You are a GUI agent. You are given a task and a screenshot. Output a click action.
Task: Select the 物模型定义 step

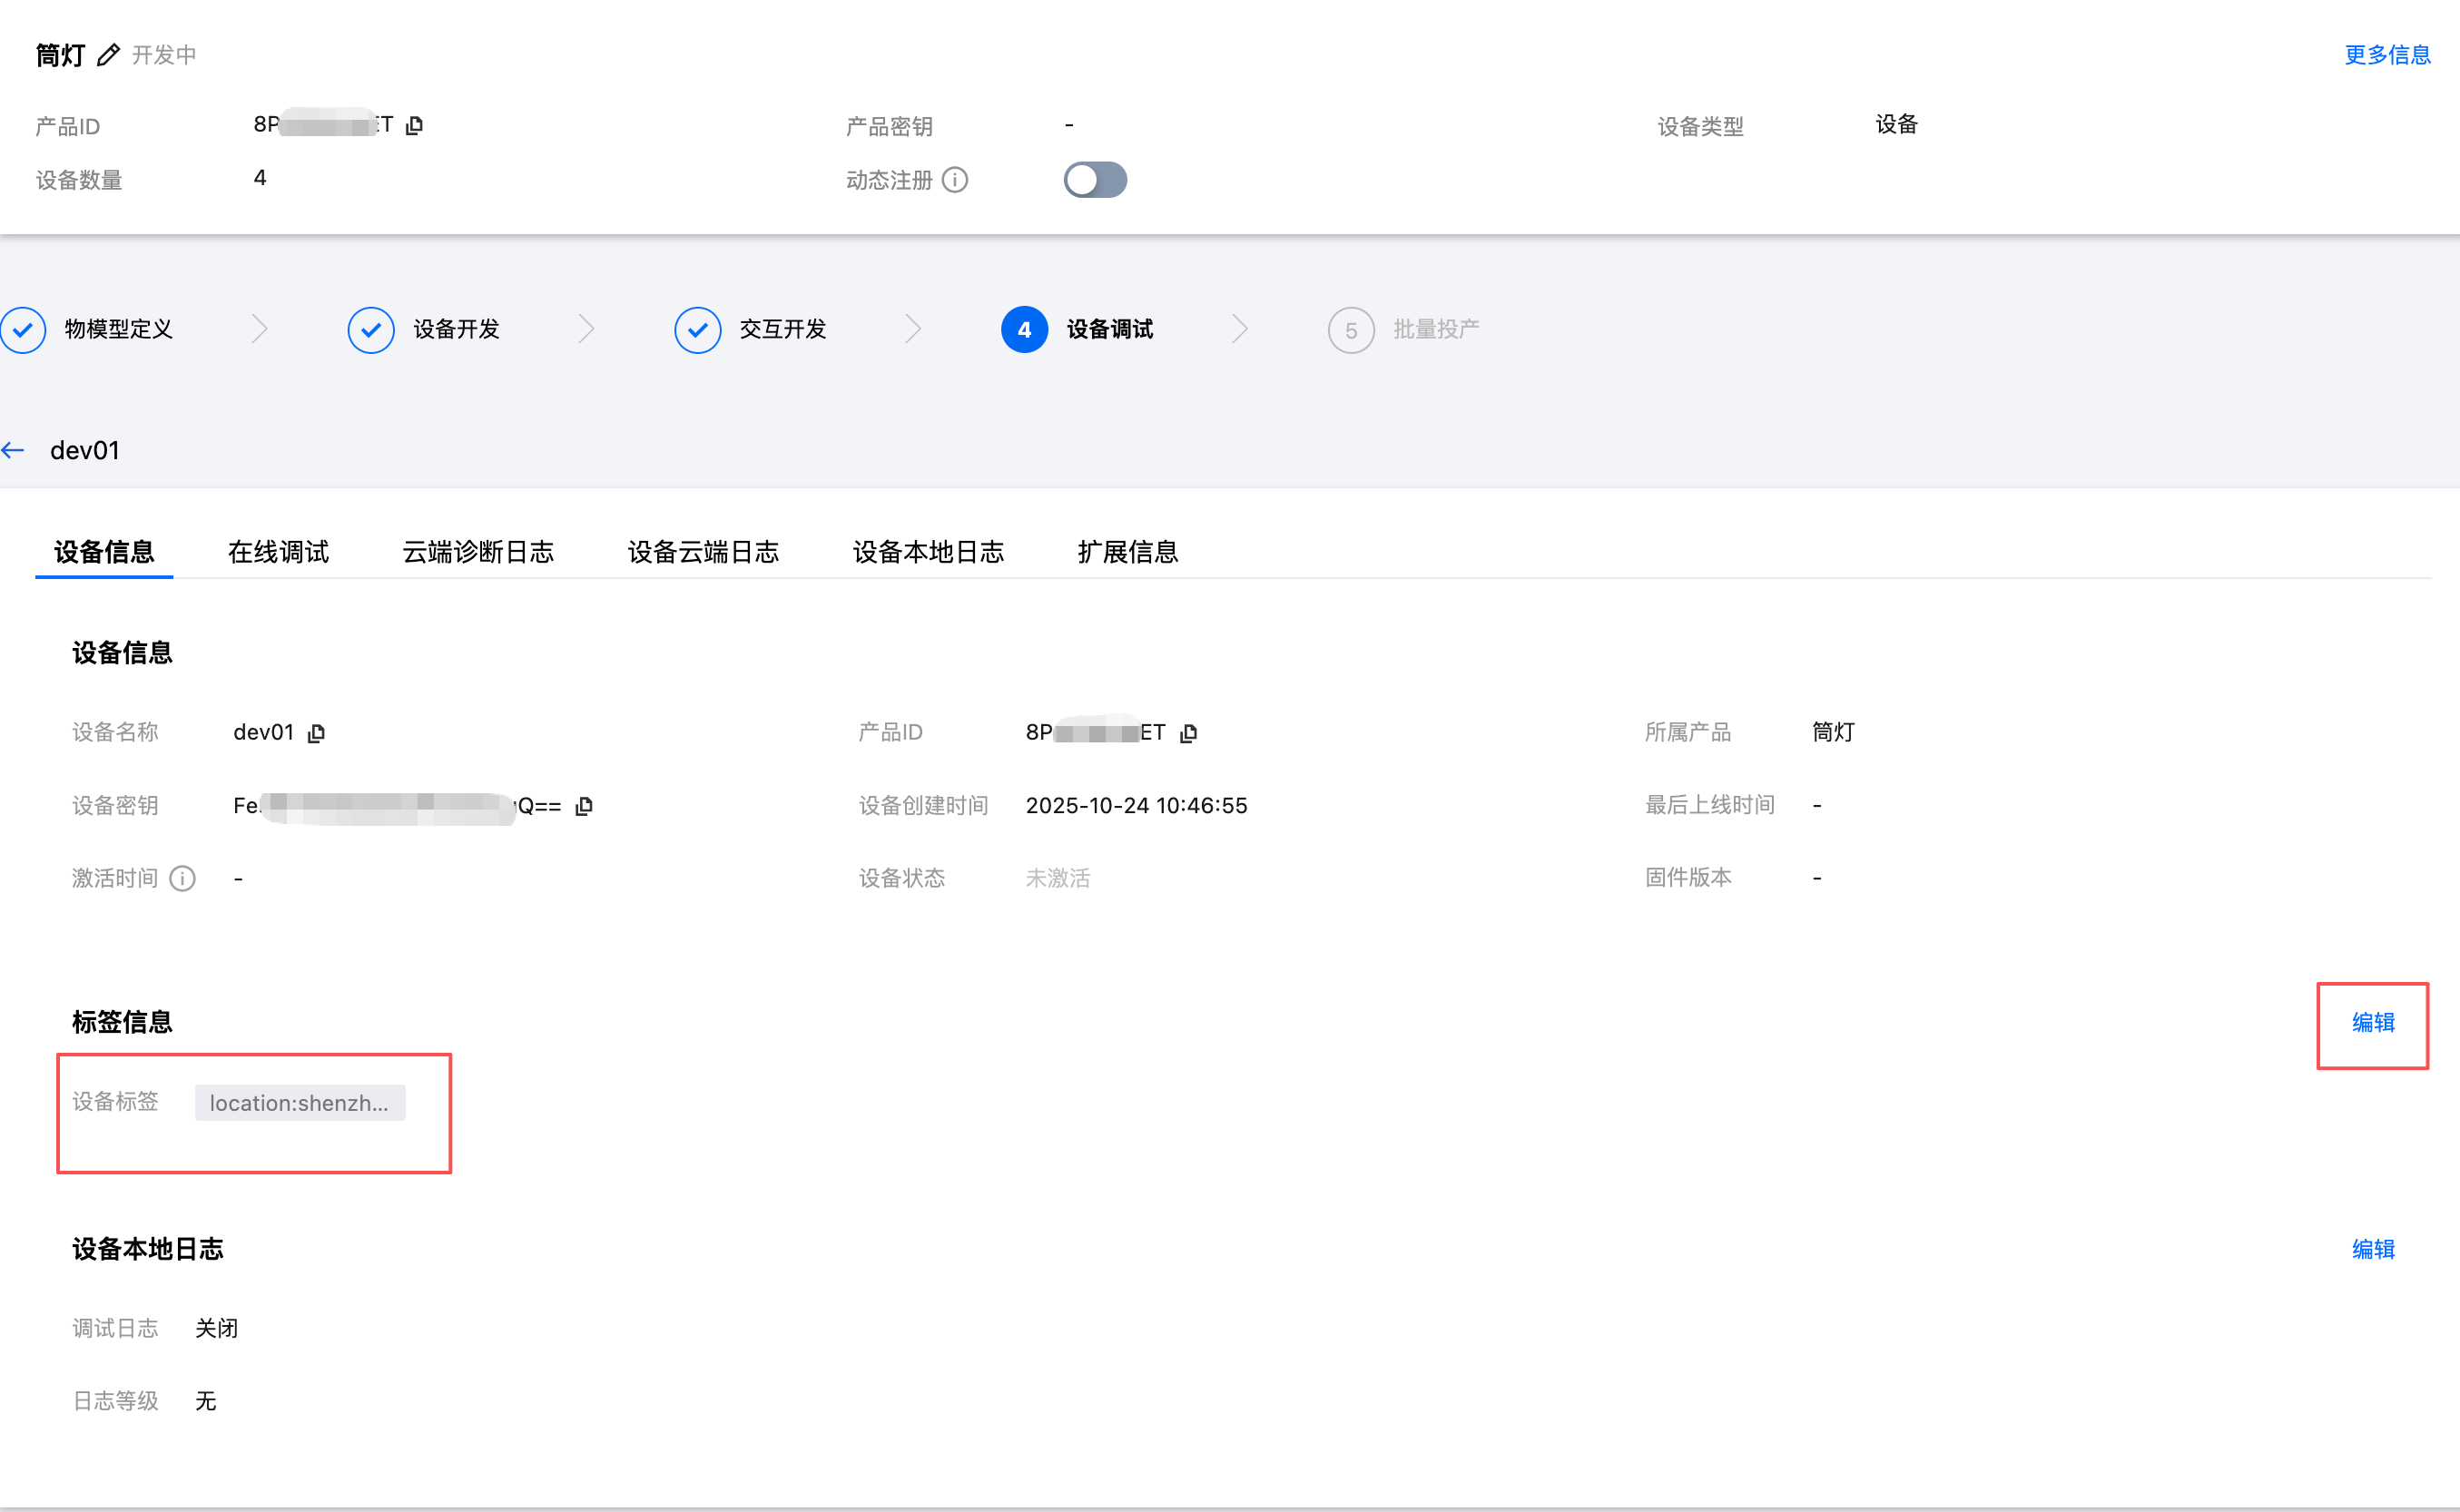(x=118, y=329)
